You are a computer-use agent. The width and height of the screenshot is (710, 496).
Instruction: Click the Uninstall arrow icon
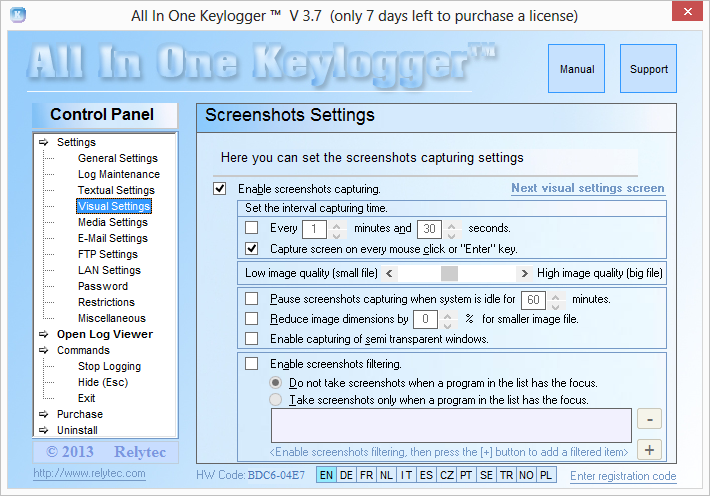pos(44,430)
